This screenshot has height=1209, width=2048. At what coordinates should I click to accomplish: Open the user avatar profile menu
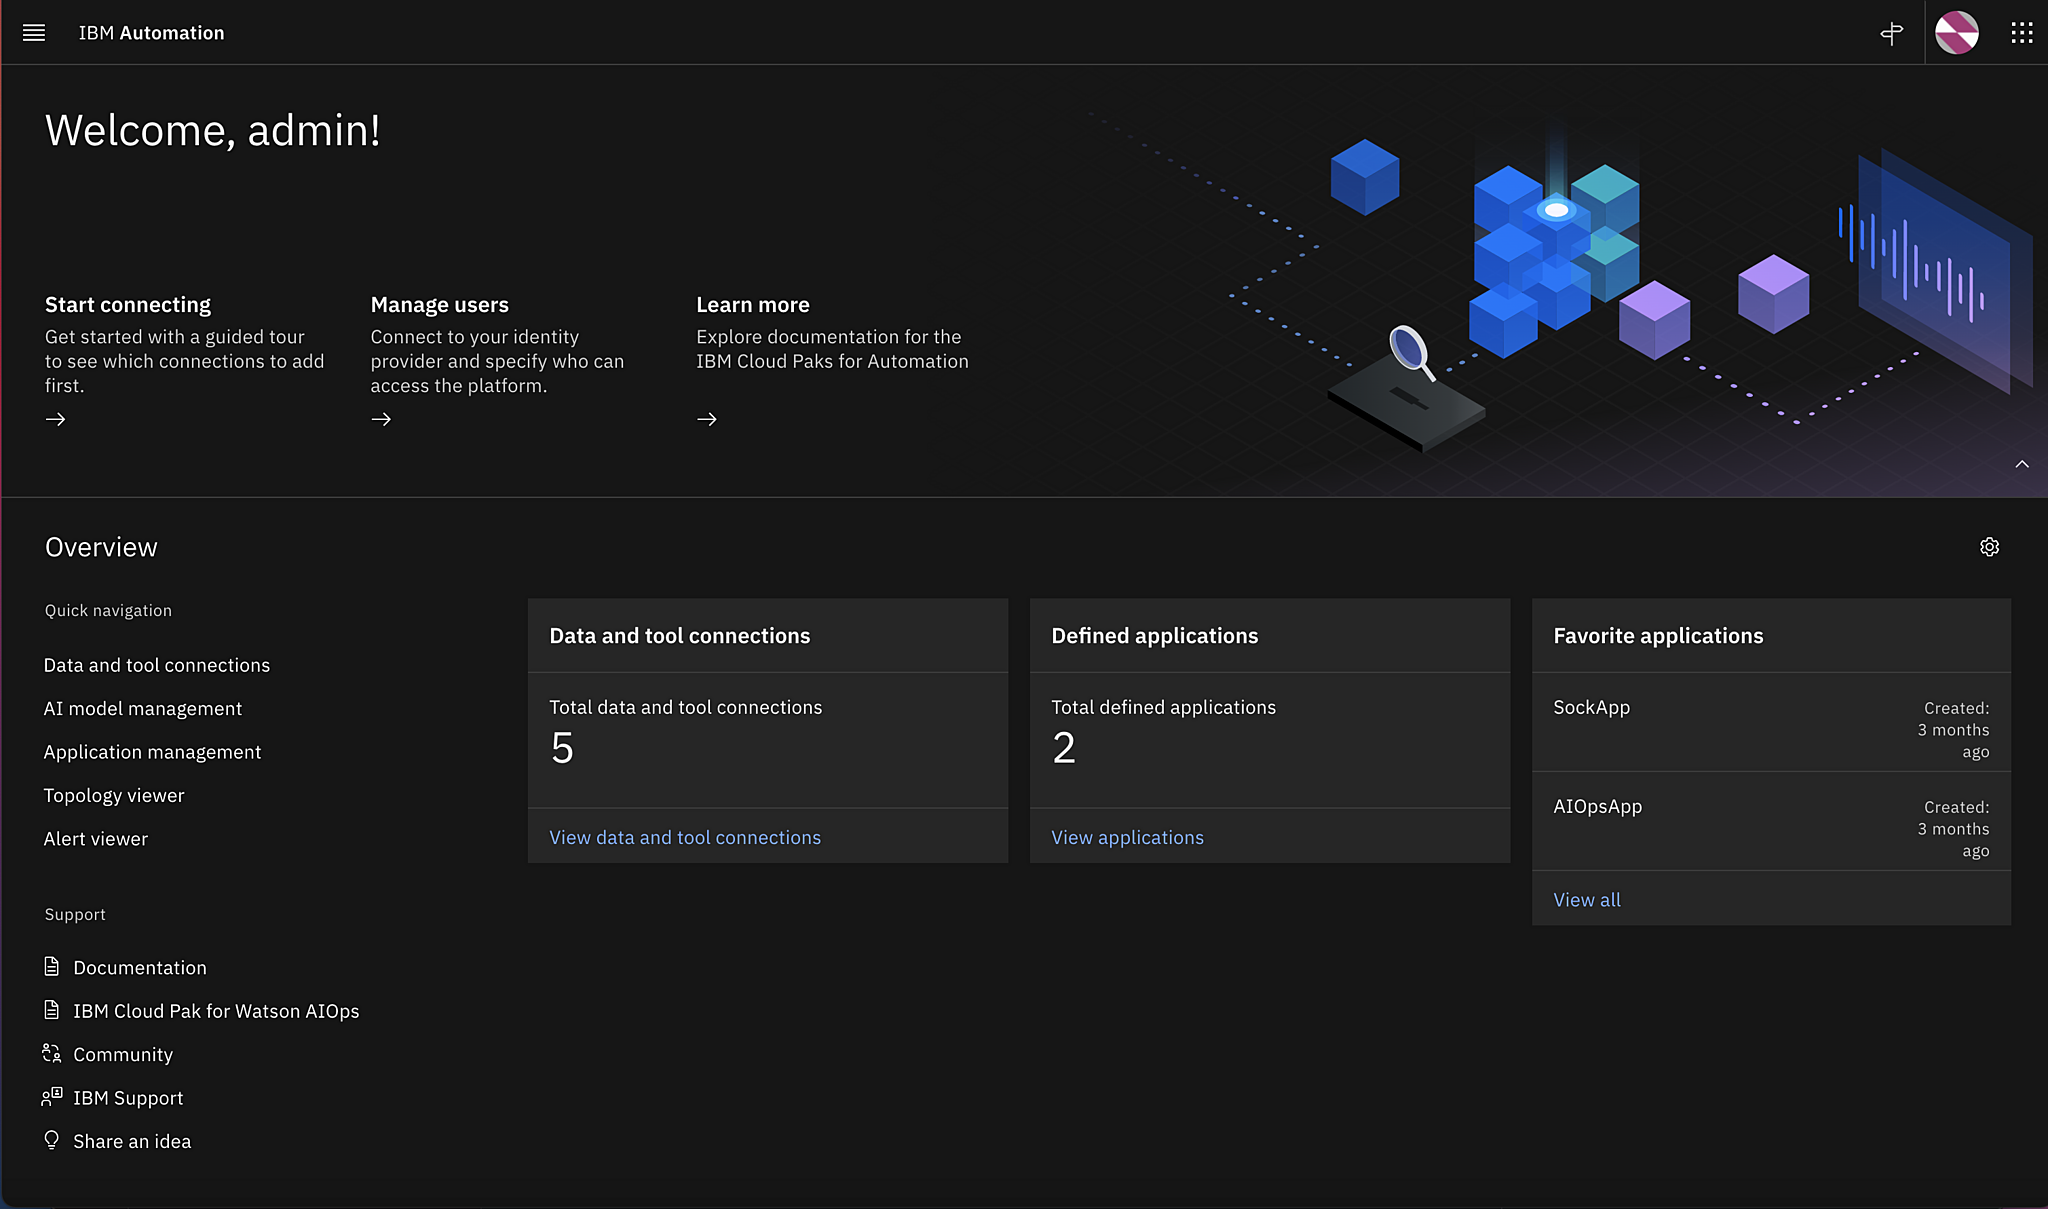pos(1957,33)
